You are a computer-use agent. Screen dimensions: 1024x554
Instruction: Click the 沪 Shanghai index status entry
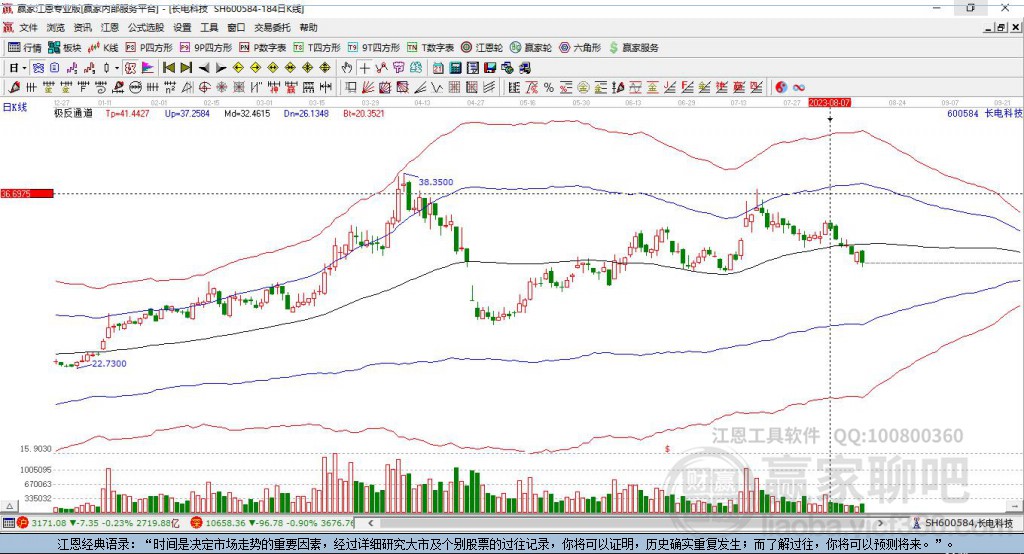tap(99, 523)
